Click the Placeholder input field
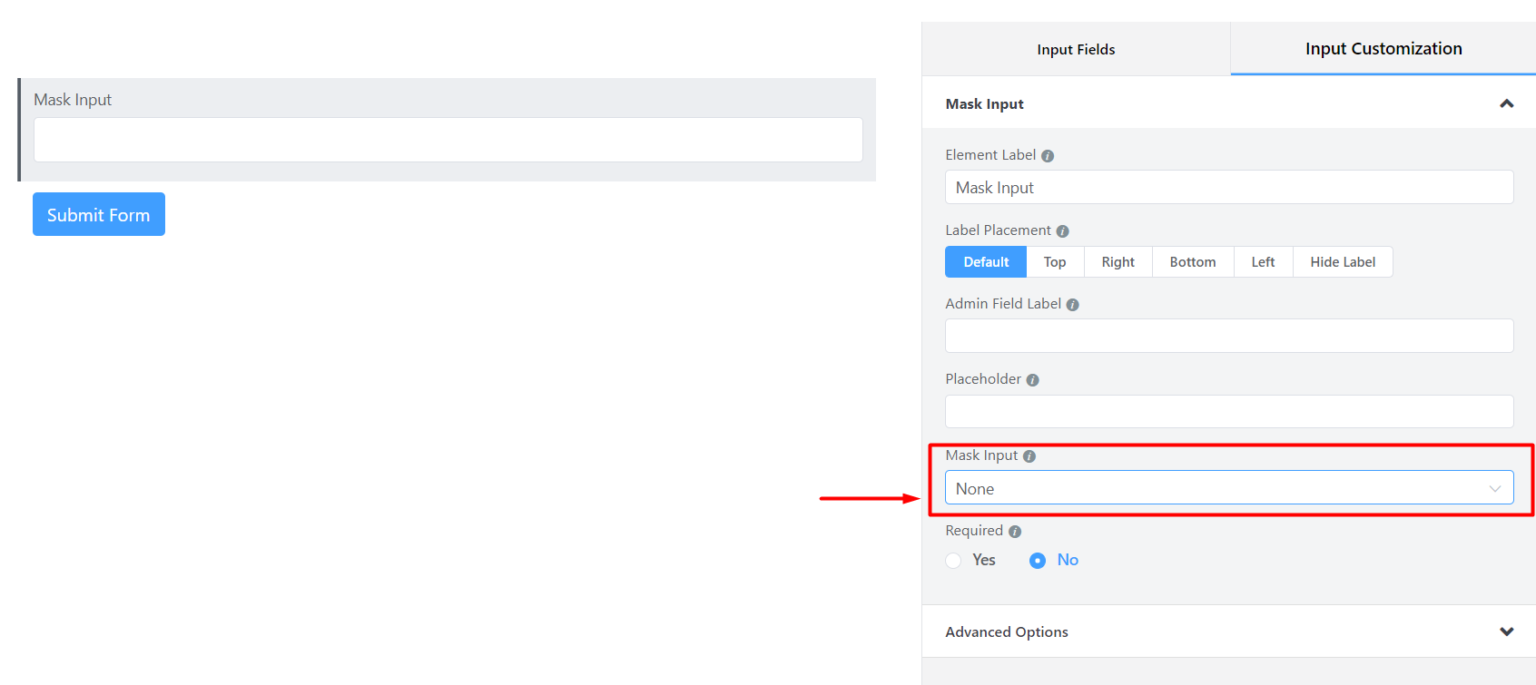 [x=1229, y=410]
